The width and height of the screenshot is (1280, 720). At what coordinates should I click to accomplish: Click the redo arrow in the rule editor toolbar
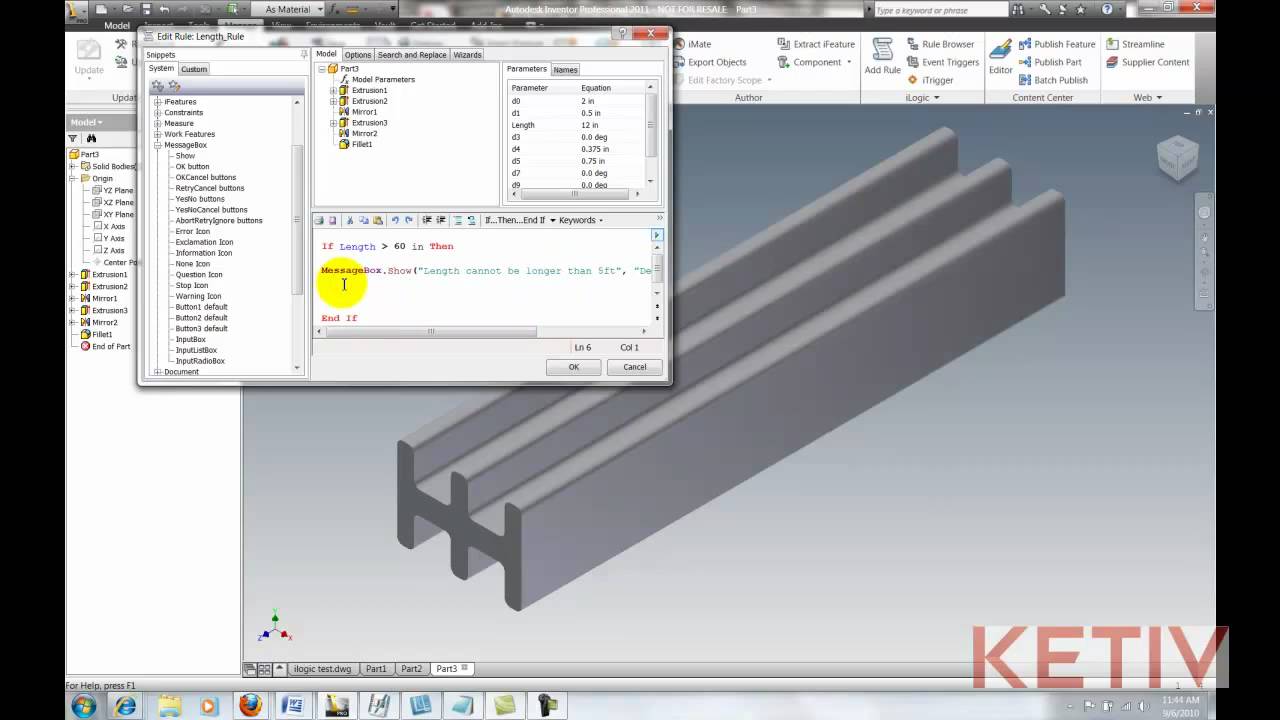click(408, 220)
